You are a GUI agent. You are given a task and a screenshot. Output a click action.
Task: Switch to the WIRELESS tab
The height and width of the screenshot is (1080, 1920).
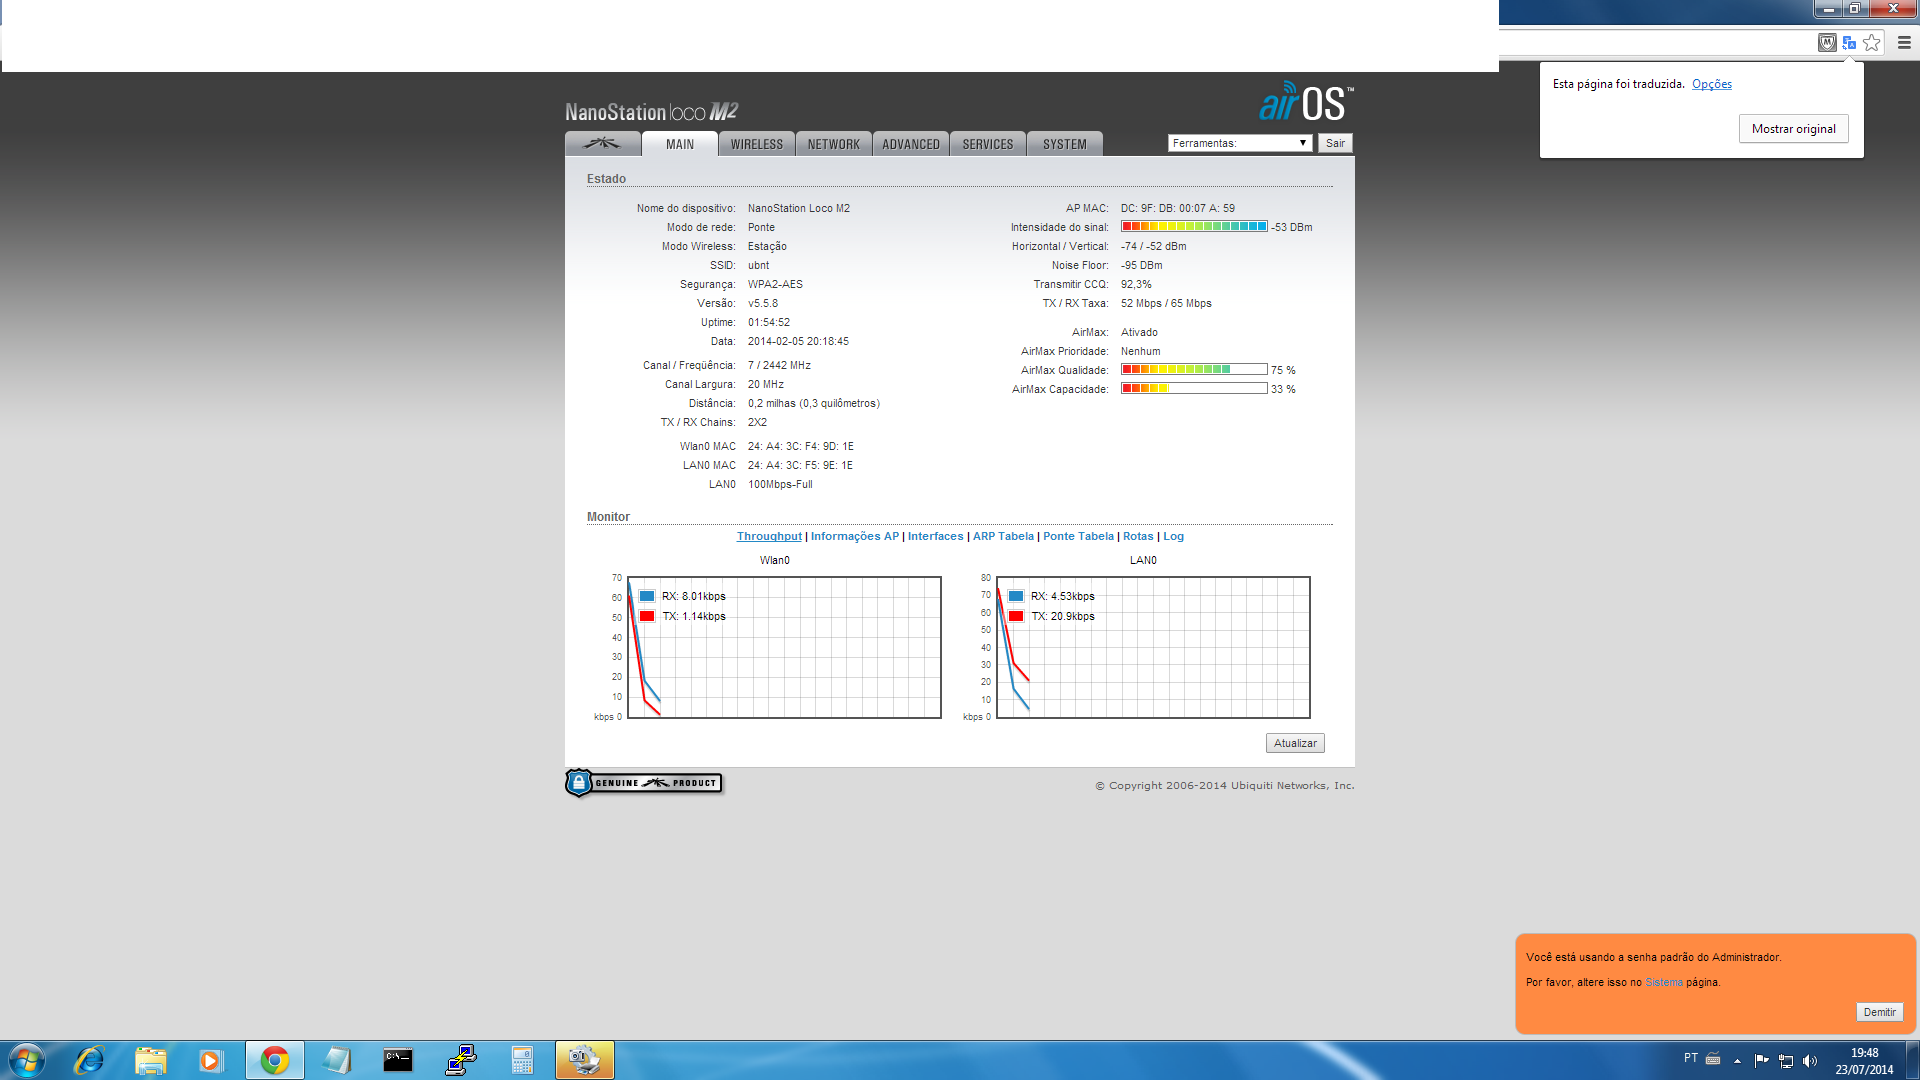coord(756,144)
